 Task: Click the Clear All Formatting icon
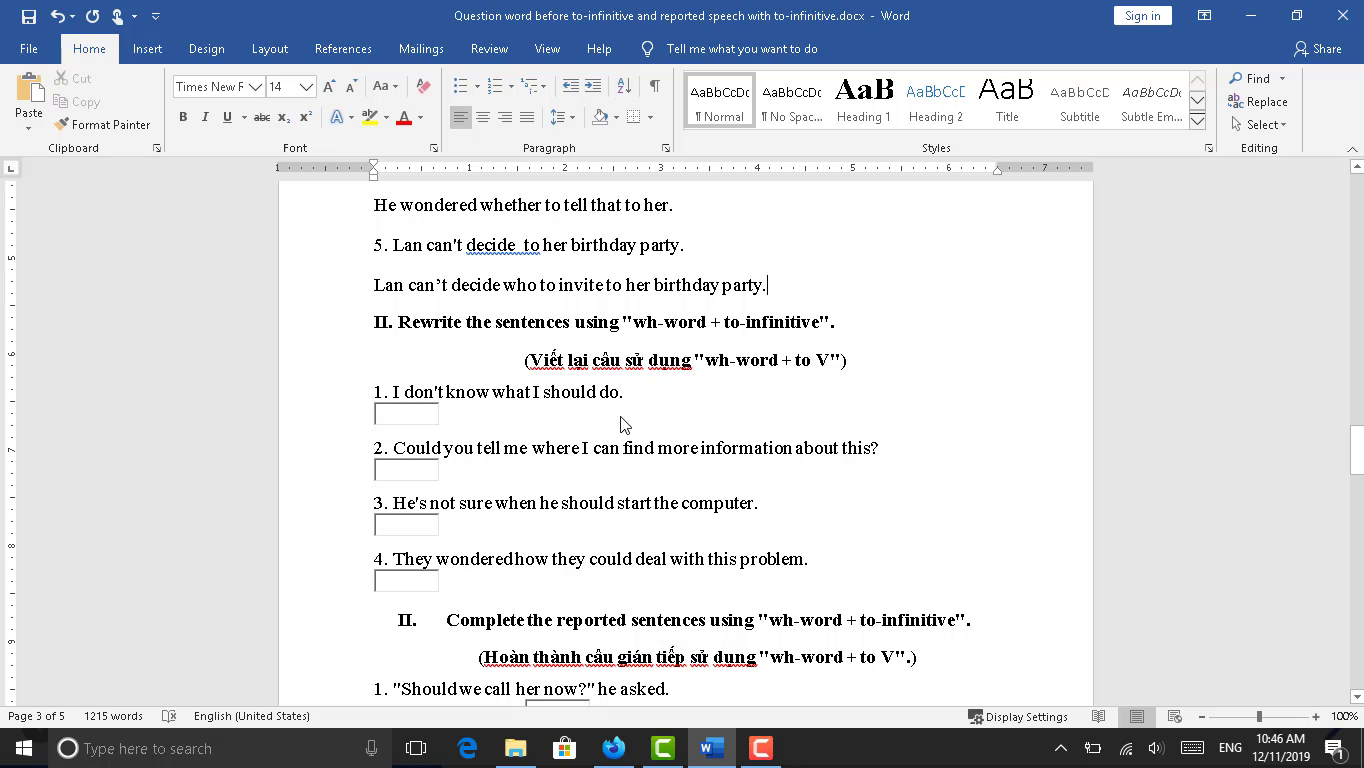click(423, 87)
